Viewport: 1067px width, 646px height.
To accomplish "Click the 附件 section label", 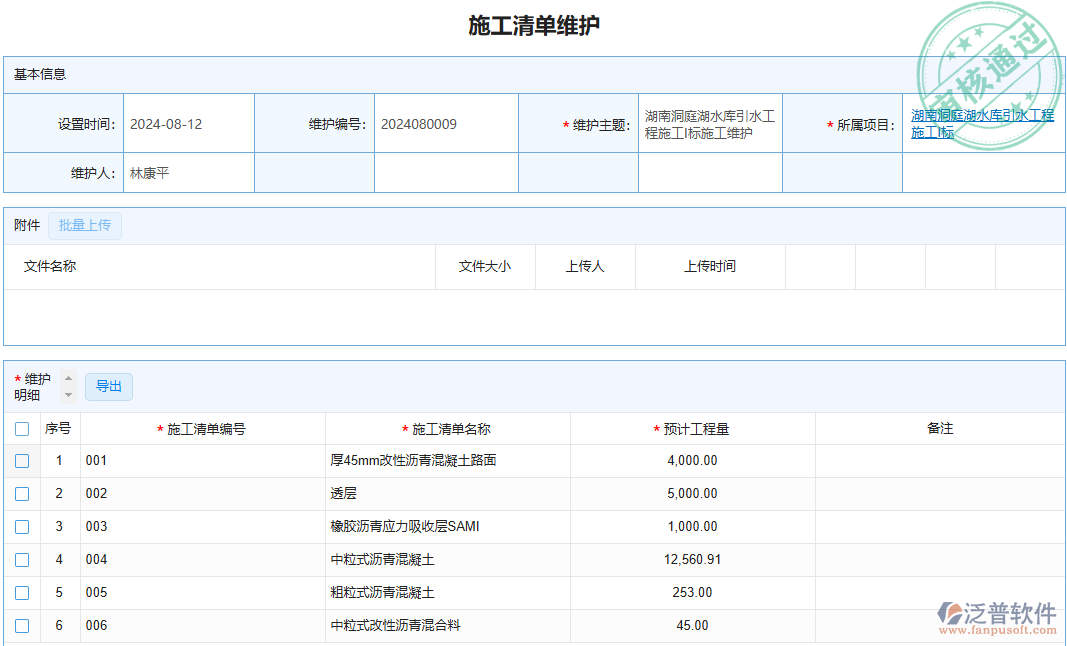I will [25, 225].
